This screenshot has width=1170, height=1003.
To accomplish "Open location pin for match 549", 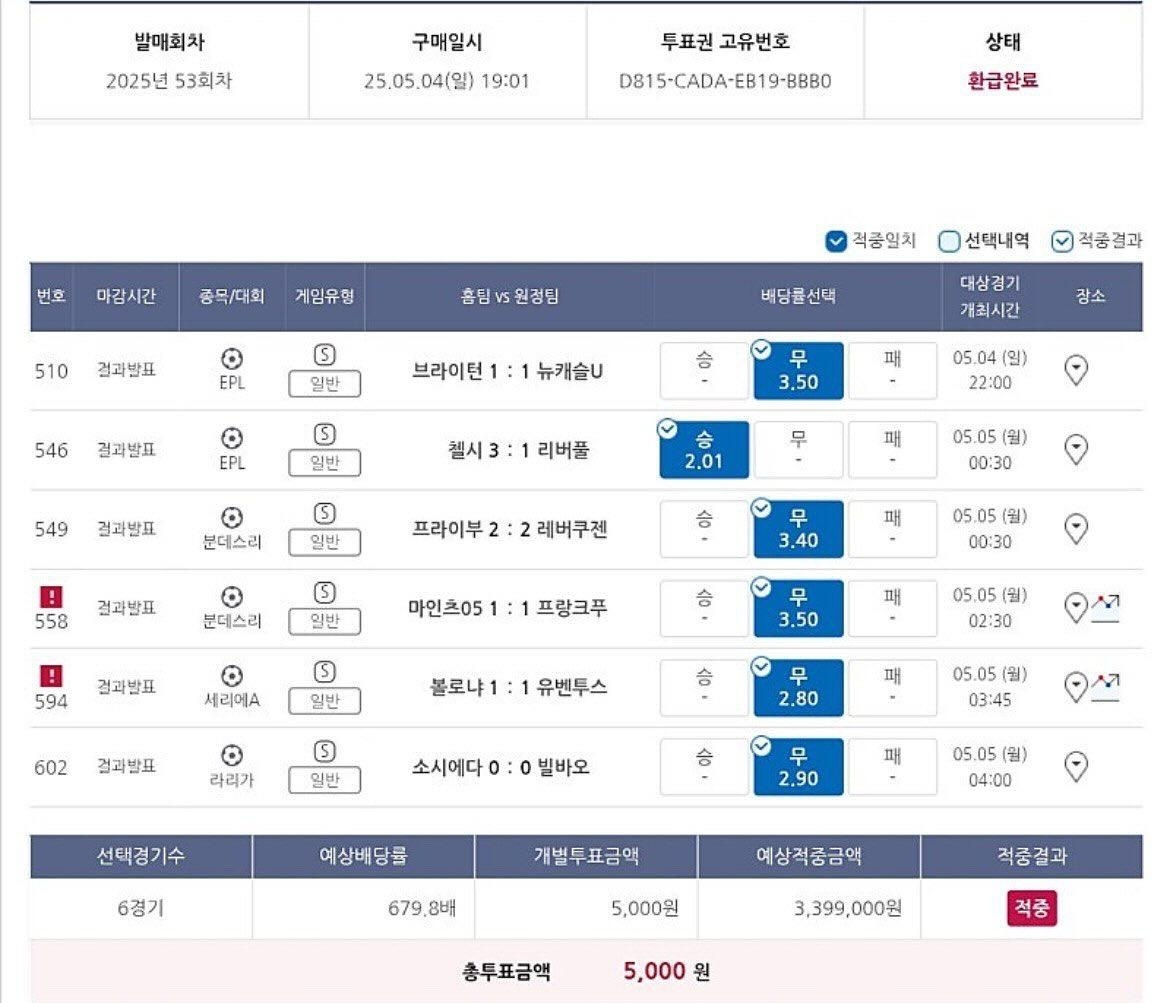I will pos(1075,528).
